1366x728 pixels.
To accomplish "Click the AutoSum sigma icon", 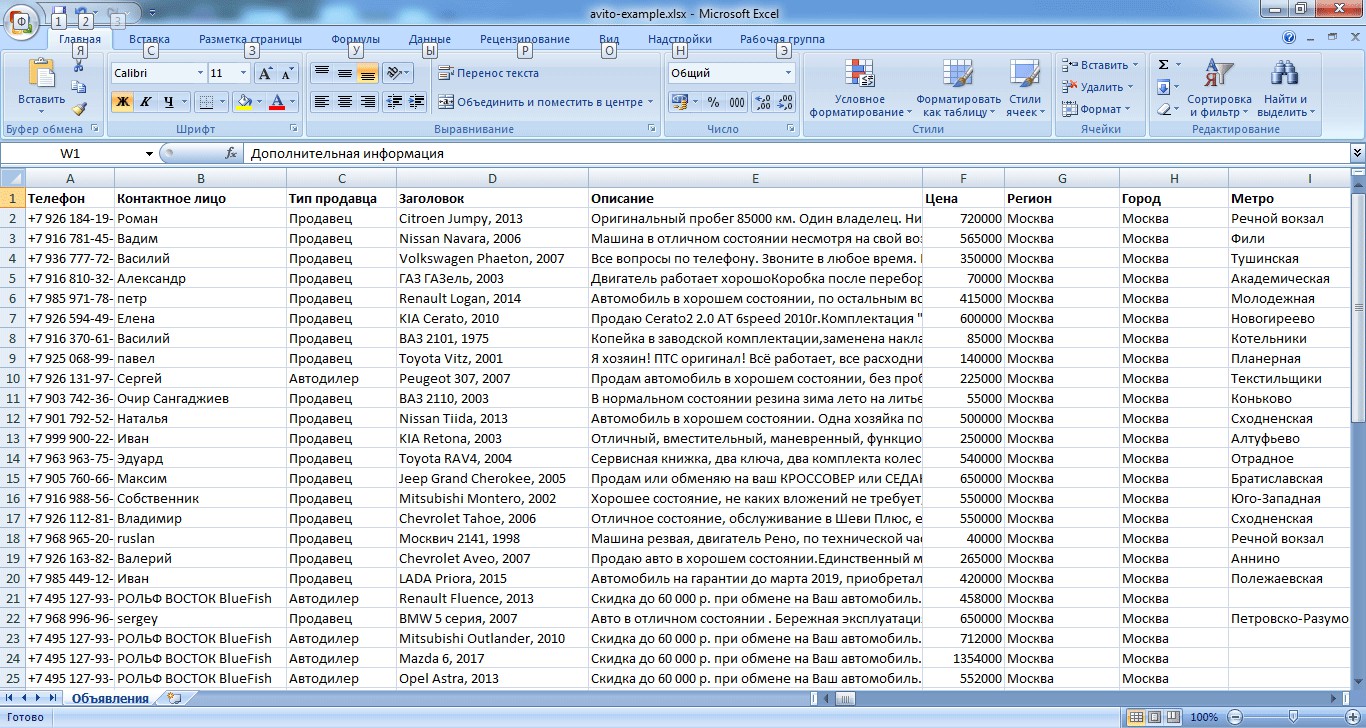I will pos(1163,65).
